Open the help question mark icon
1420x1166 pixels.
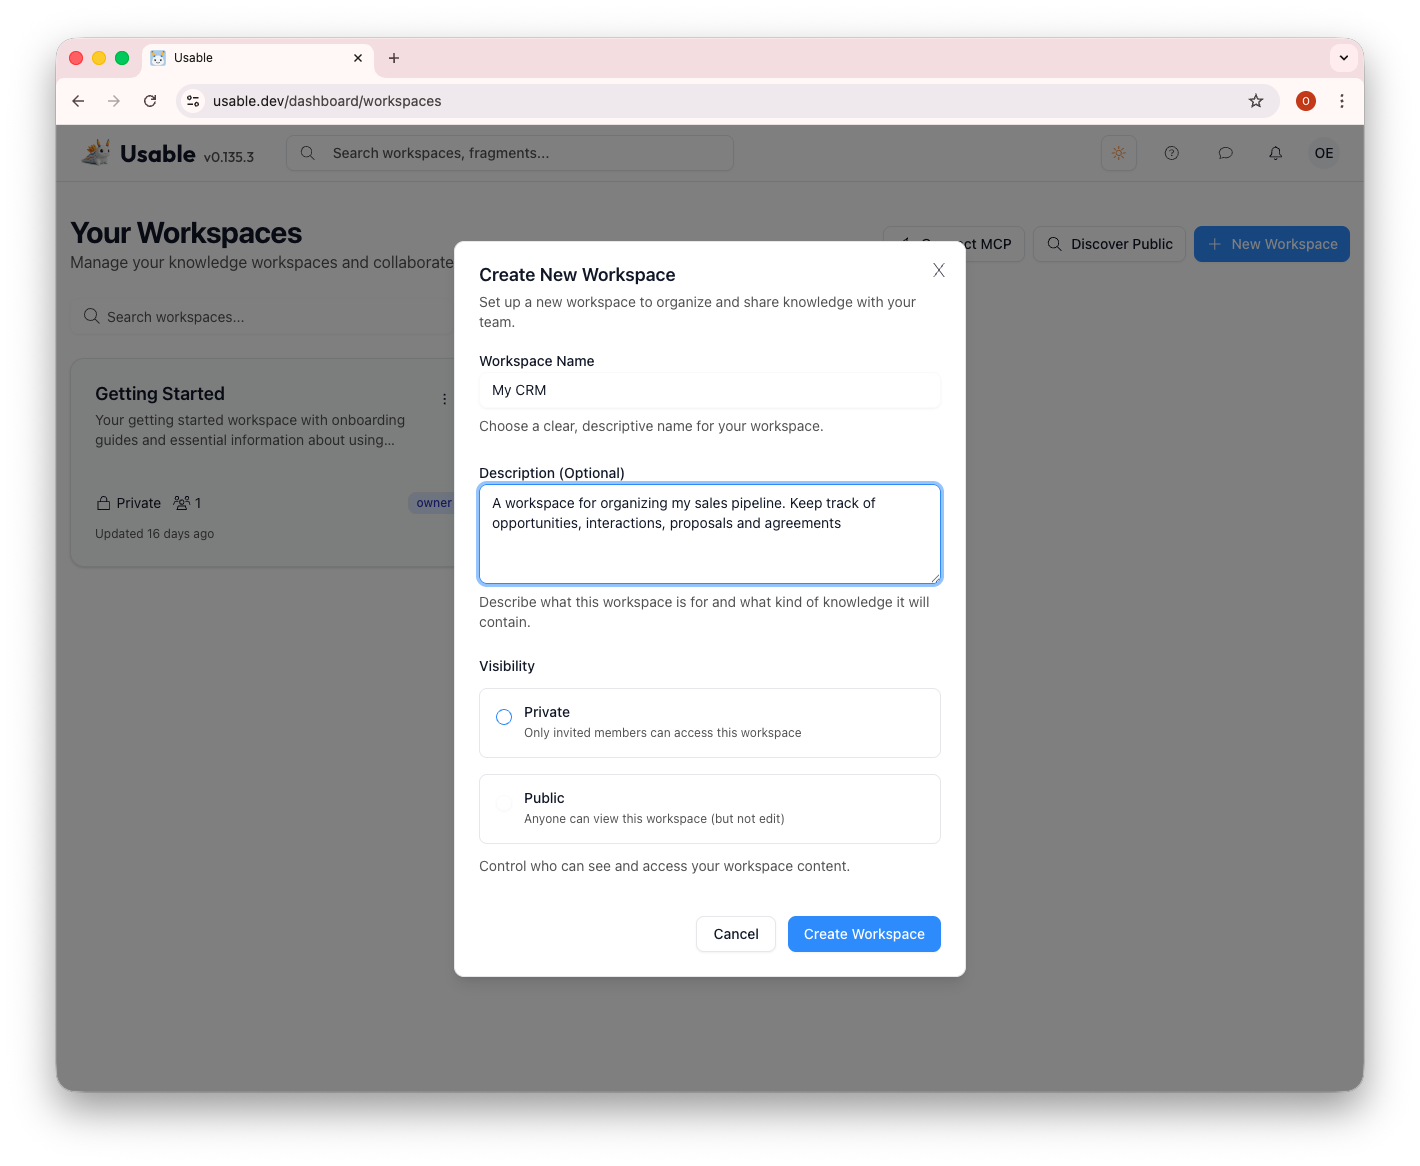(1171, 153)
